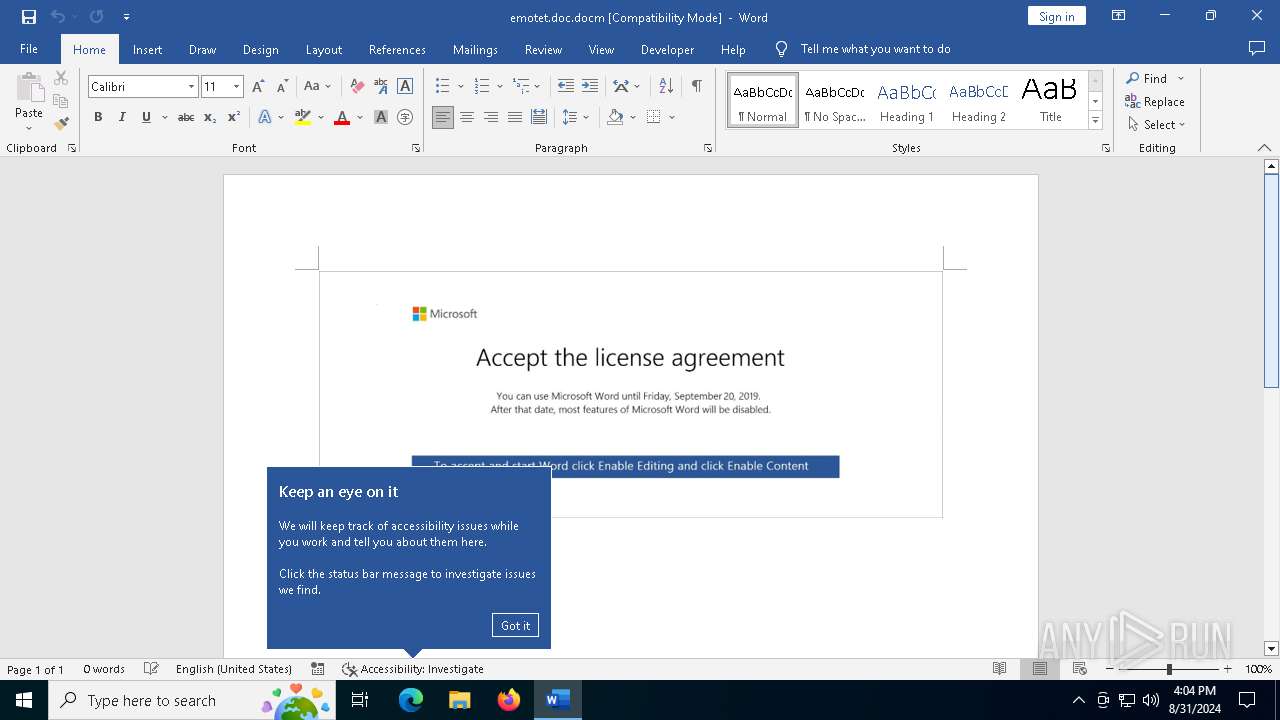Click Got it in the tooltip
The height and width of the screenshot is (720, 1280).
pyautogui.click(x=515, y=625)
